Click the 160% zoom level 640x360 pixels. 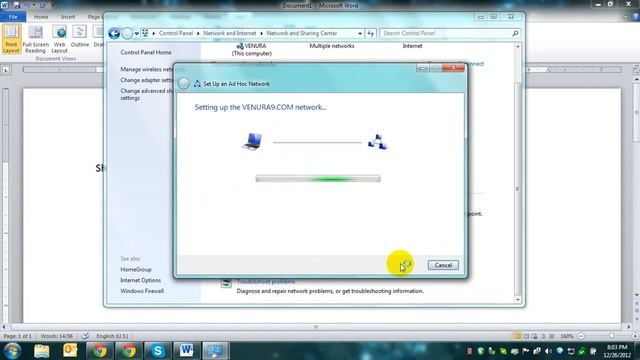click(567, 336)
